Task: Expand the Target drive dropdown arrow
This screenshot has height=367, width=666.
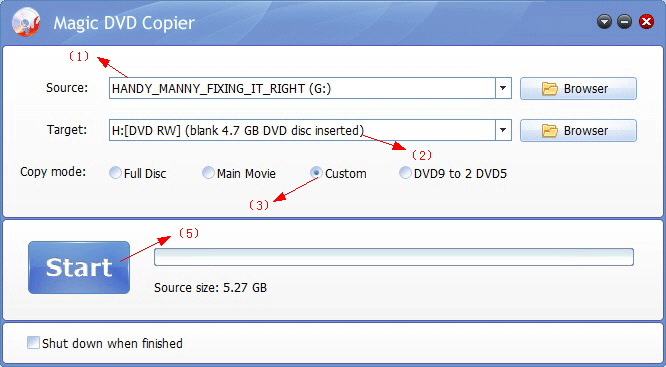Action: 503,130
